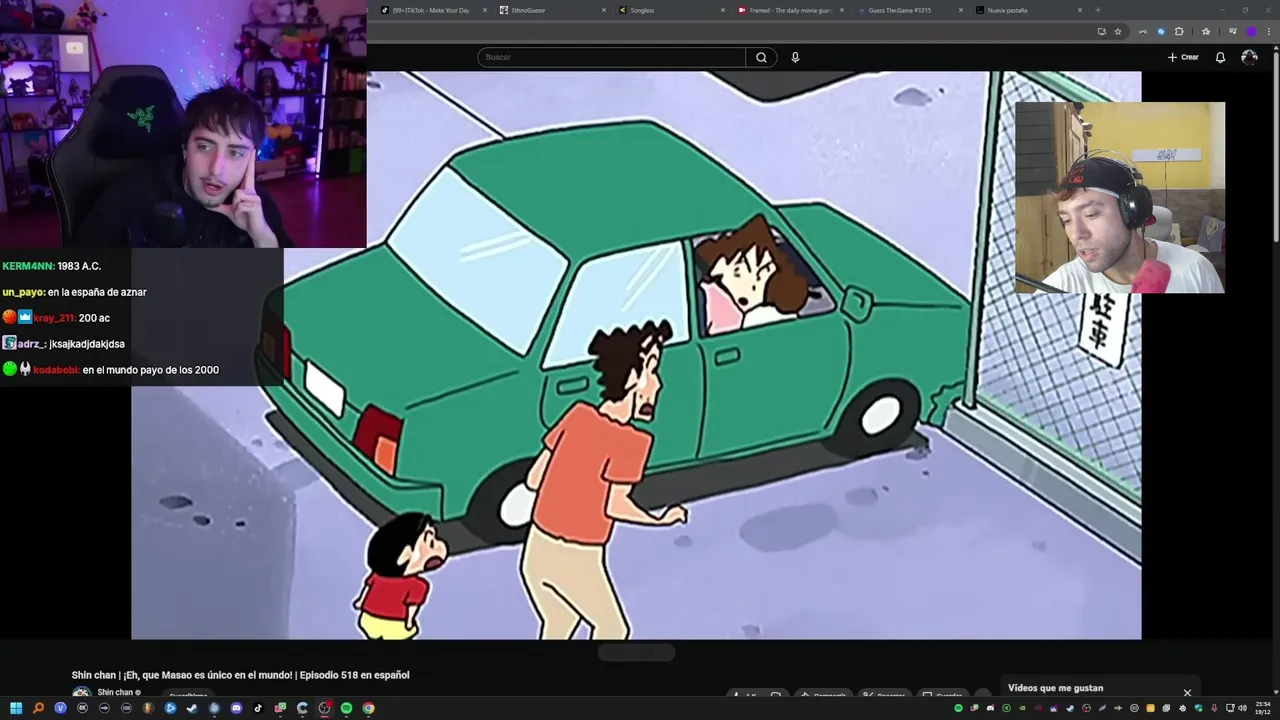Start voice search with the microphone icon

point(795,57)
